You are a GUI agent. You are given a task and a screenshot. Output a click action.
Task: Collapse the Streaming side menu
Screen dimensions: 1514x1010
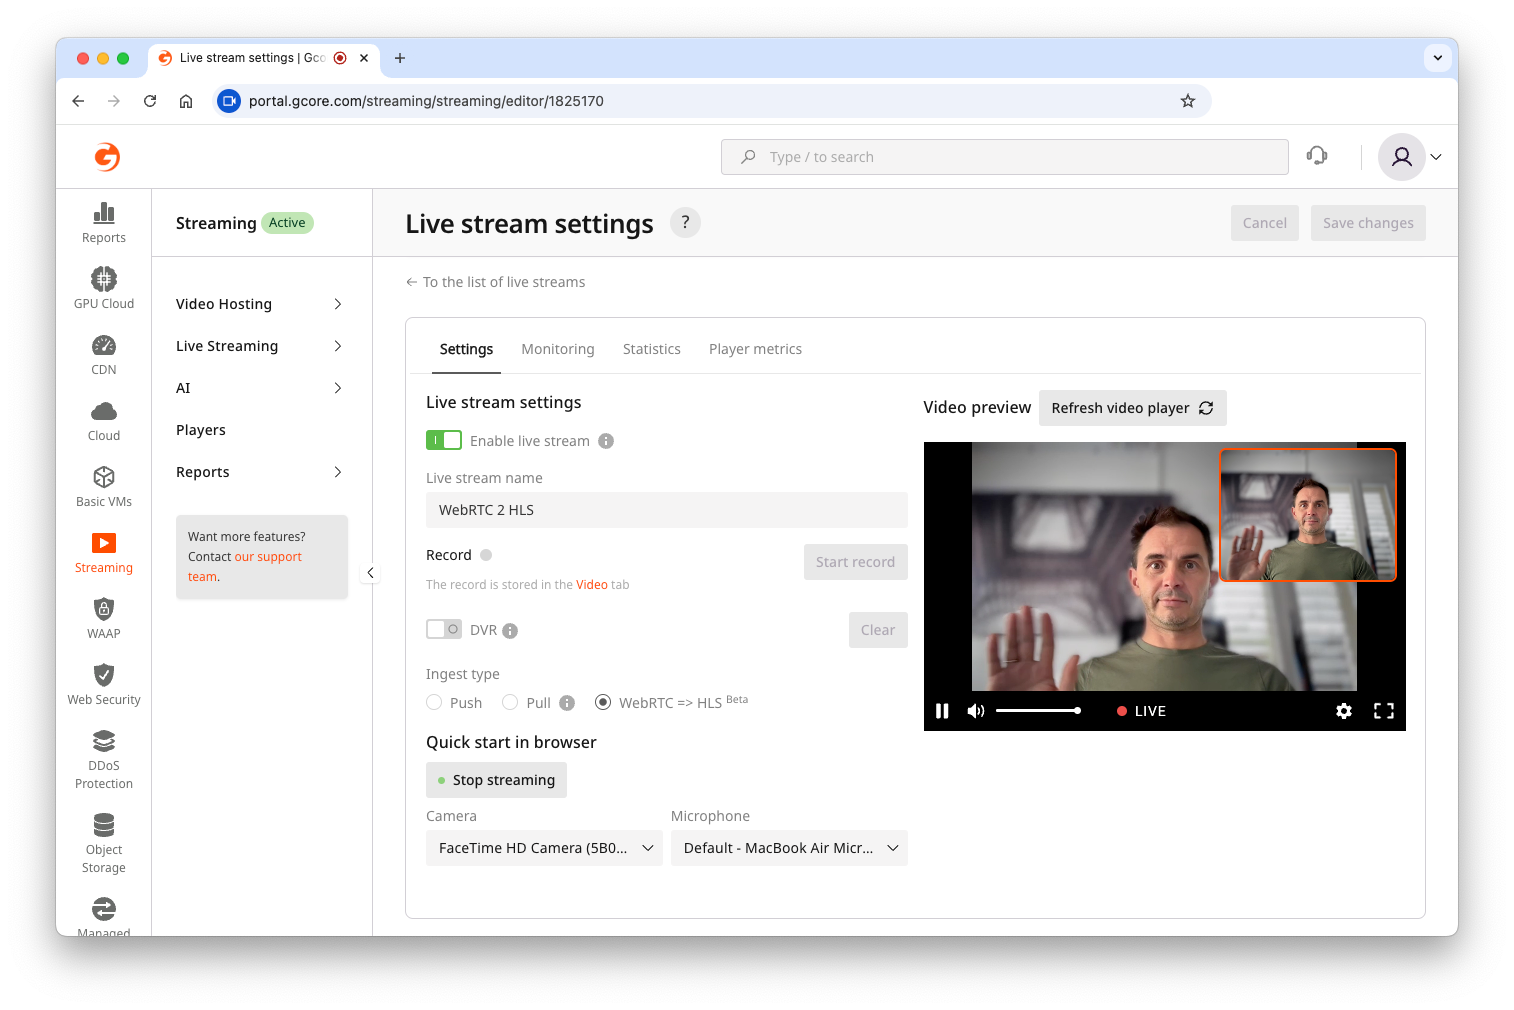pos(370,573)
